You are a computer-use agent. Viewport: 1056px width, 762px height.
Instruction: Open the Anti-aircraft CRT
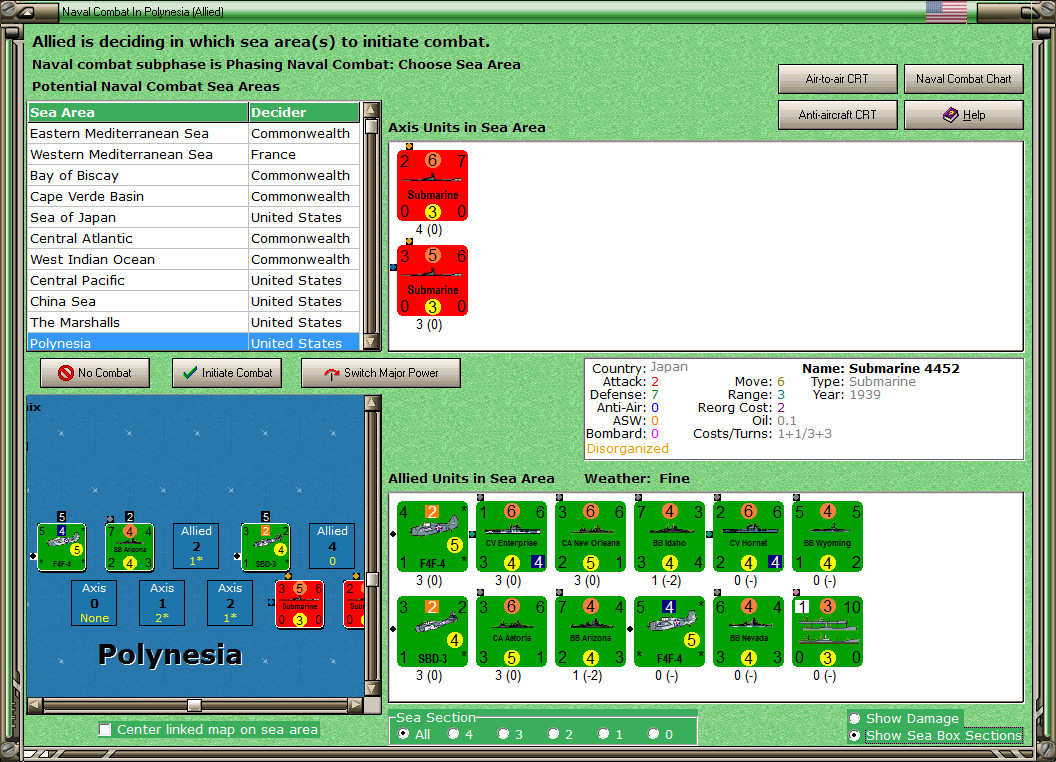[838, 115]
